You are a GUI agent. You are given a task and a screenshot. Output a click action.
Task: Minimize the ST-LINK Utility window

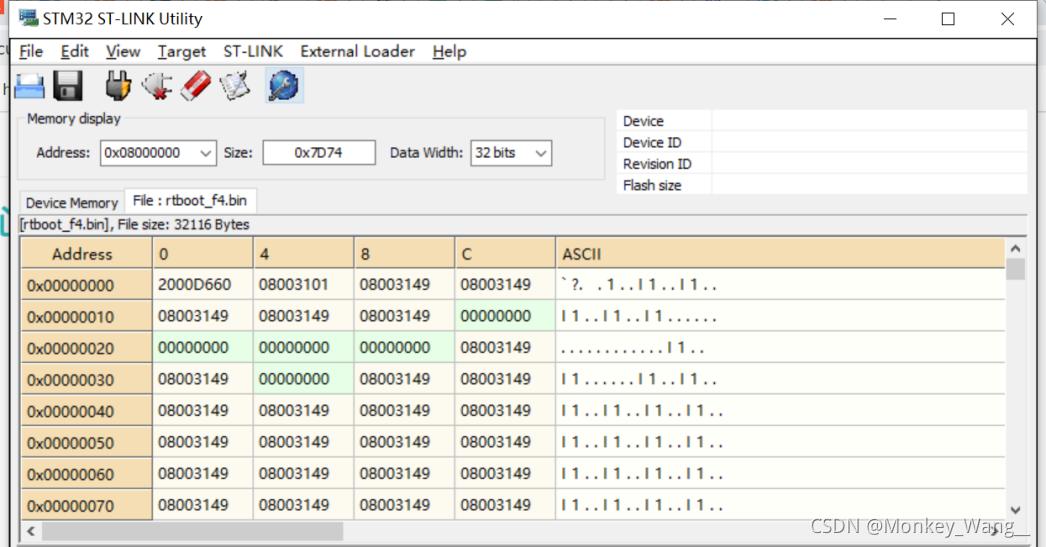click(x=890, y=19)
